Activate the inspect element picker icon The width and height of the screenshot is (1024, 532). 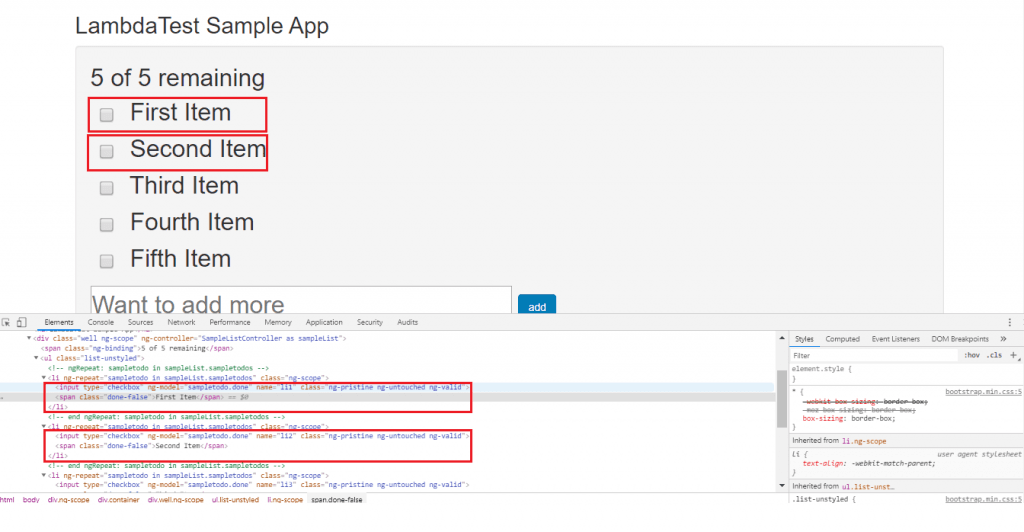(7, 323)
